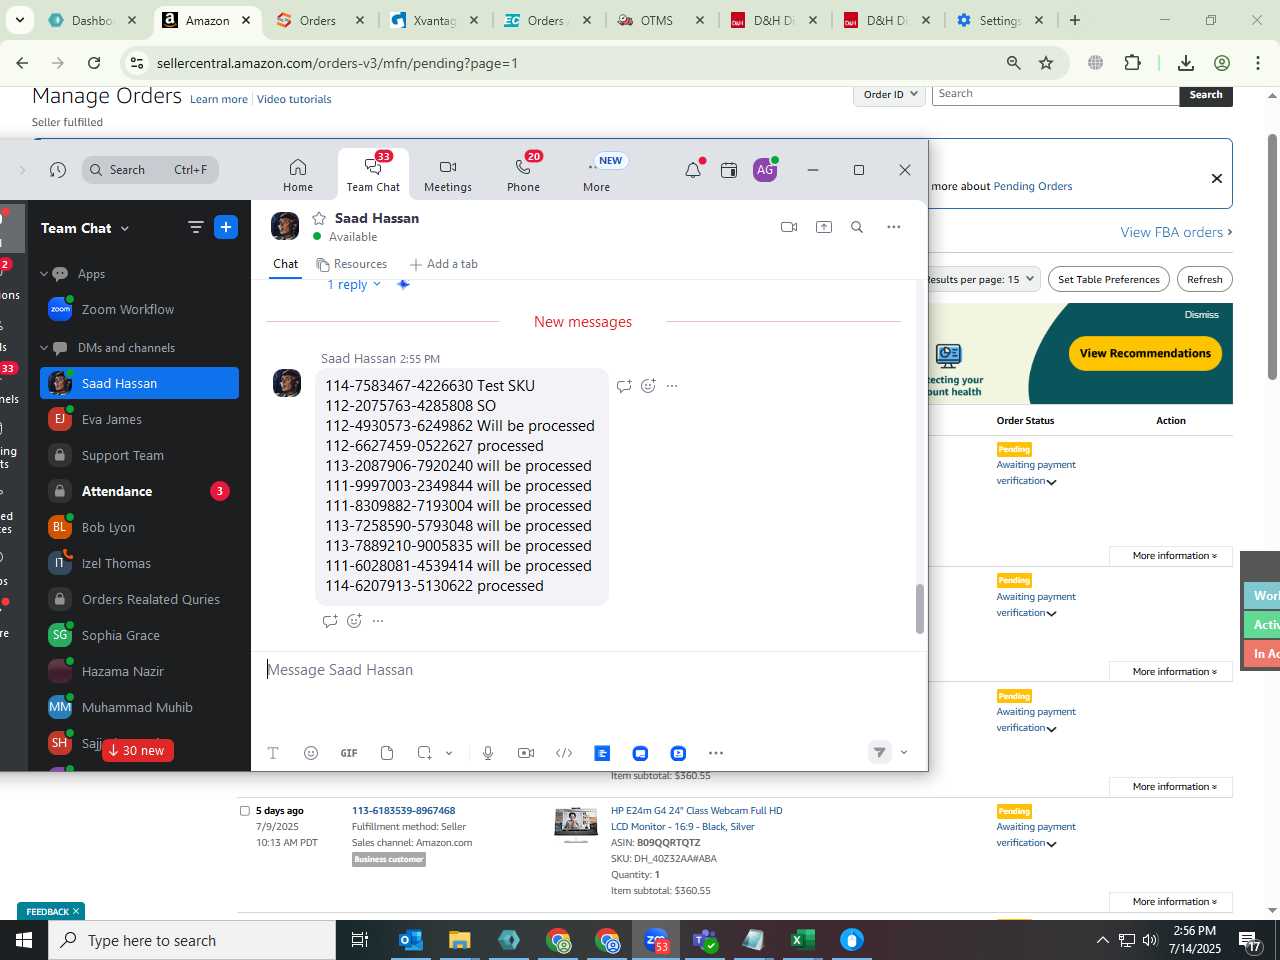Open order 113-6183539-8967468 link

point(404,811)
